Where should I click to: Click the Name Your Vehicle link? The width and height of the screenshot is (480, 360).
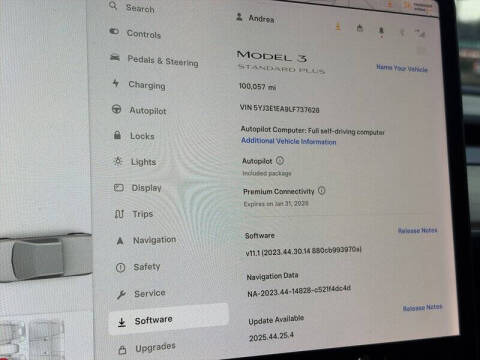coord(402,68)
